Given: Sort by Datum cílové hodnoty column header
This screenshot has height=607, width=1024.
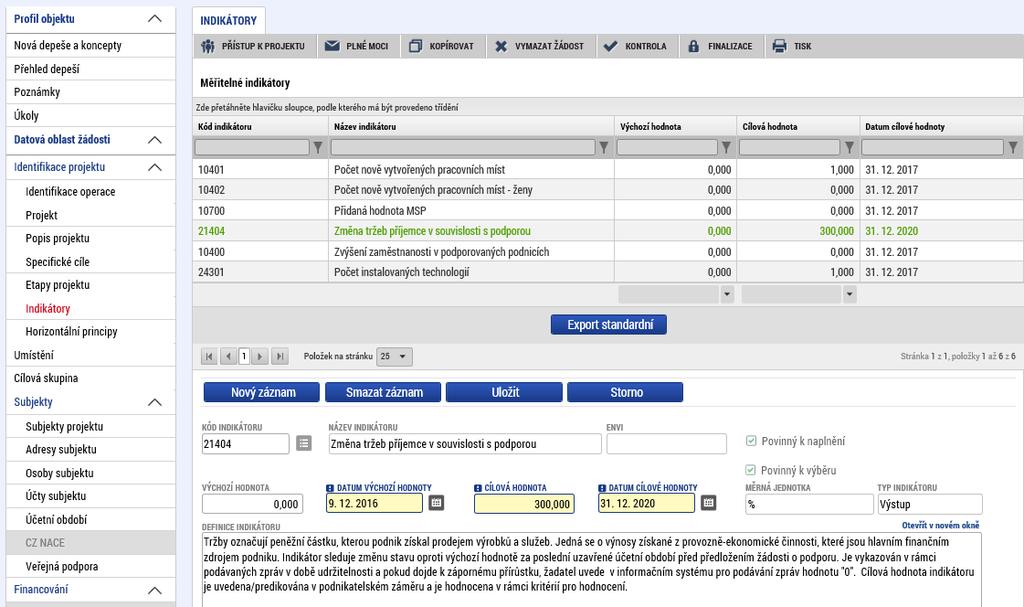Looking at the screenshot, I should coord(904,127).
